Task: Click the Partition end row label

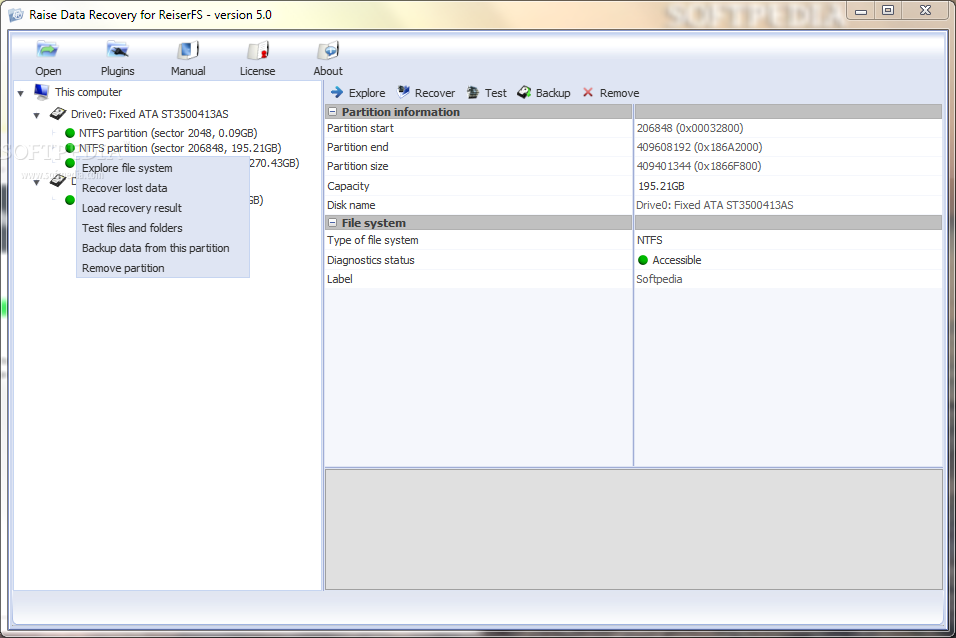Action: (357, 147)
